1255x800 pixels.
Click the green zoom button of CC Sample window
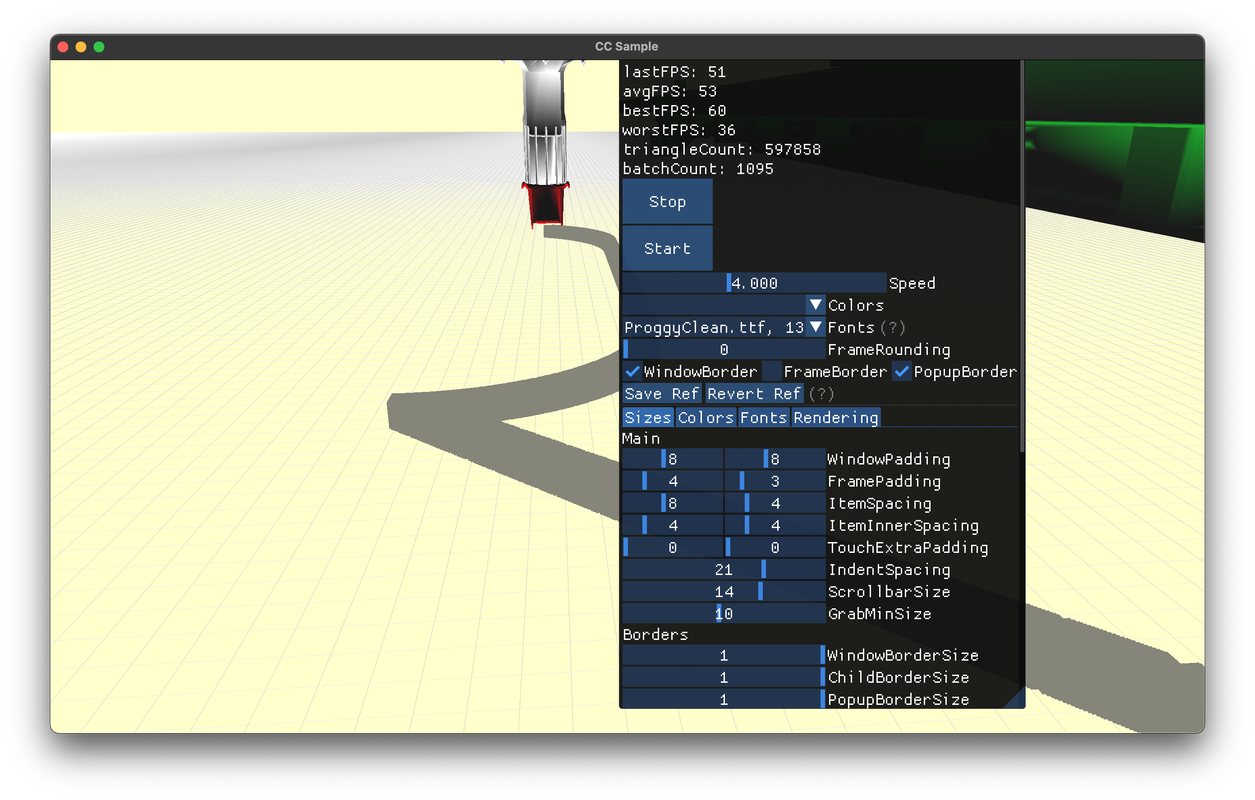pos(99,47)
